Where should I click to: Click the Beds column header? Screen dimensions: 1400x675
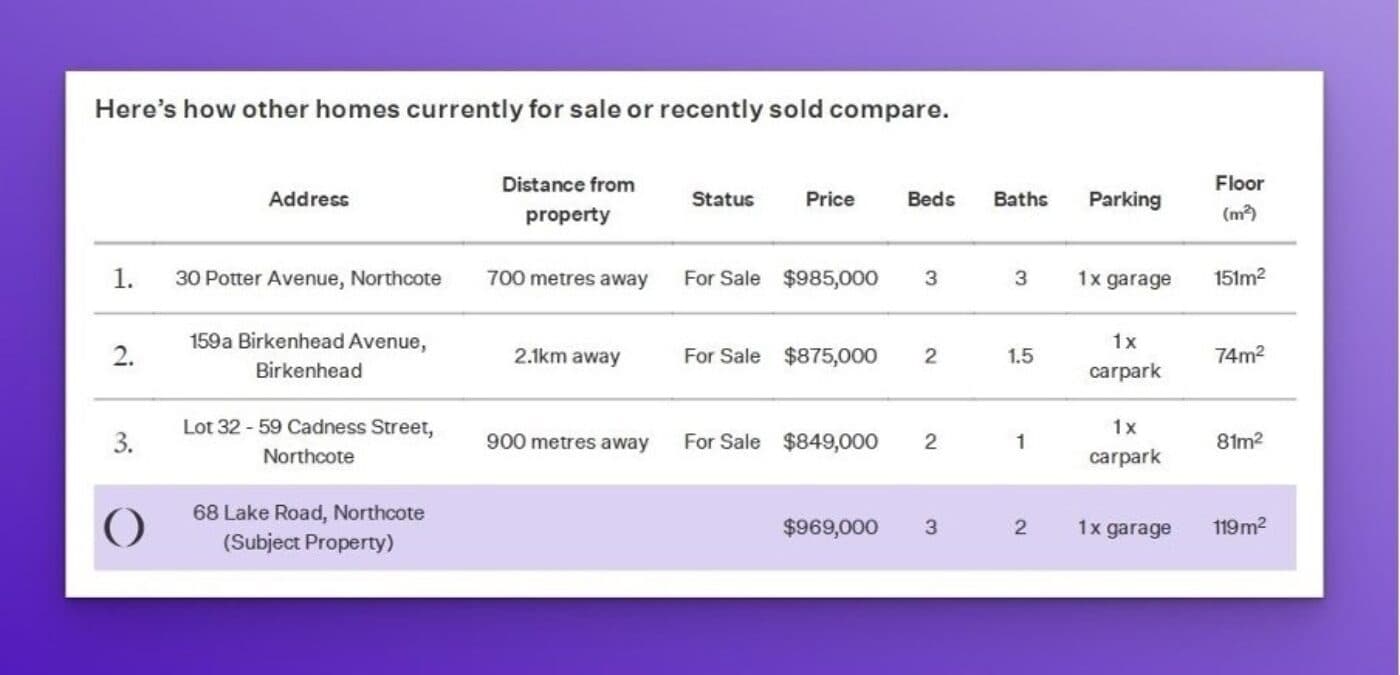(x=931, y=199)
